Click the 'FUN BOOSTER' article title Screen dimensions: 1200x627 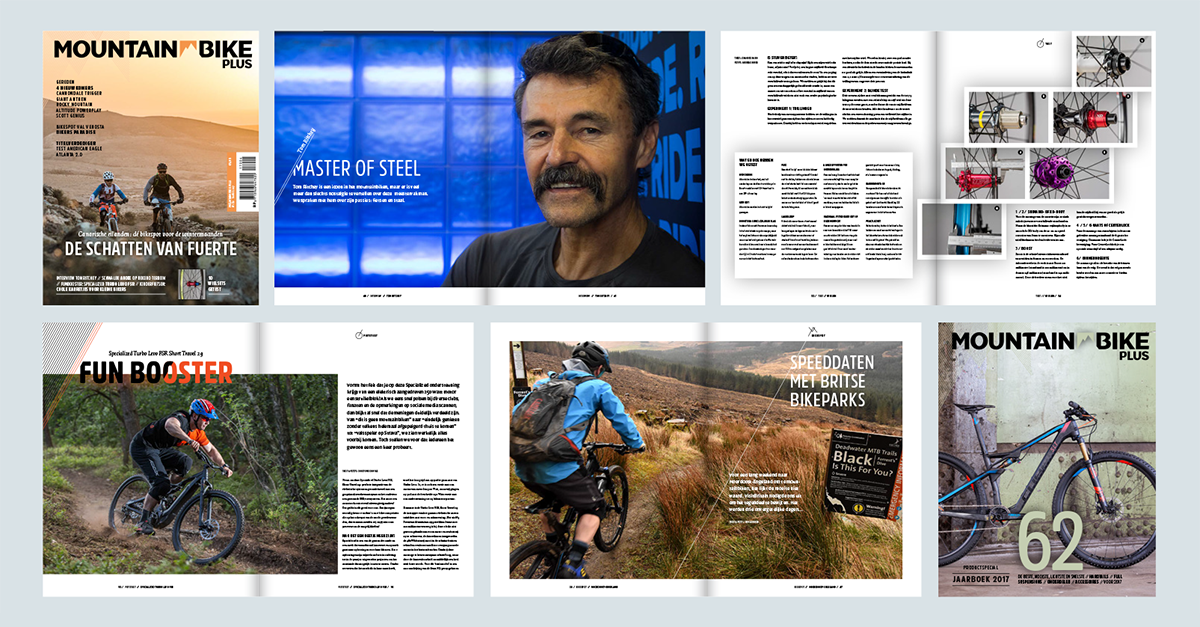157,374
